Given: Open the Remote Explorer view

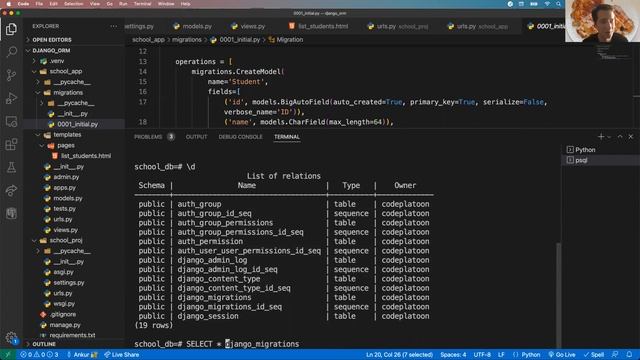Looking at the screenshot, I should [11, 121].
